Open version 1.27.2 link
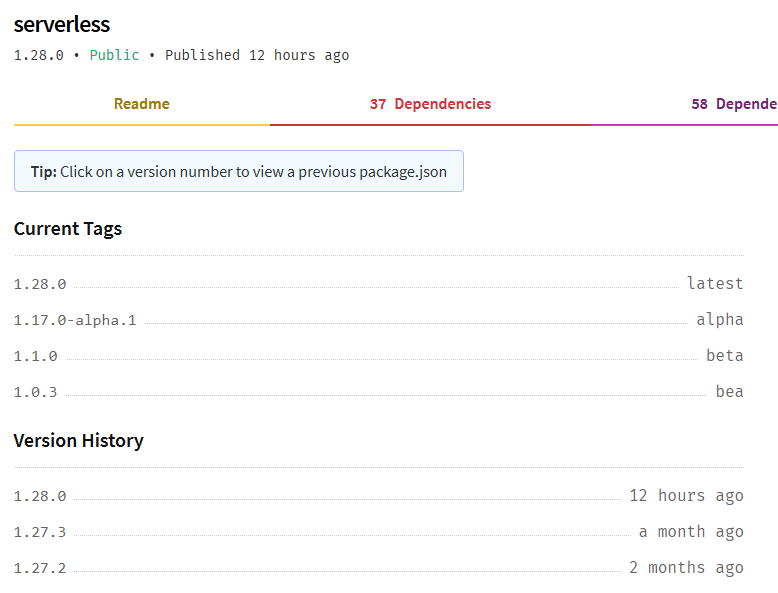Screen dimensions: 778x593 (x=40, y=568)
